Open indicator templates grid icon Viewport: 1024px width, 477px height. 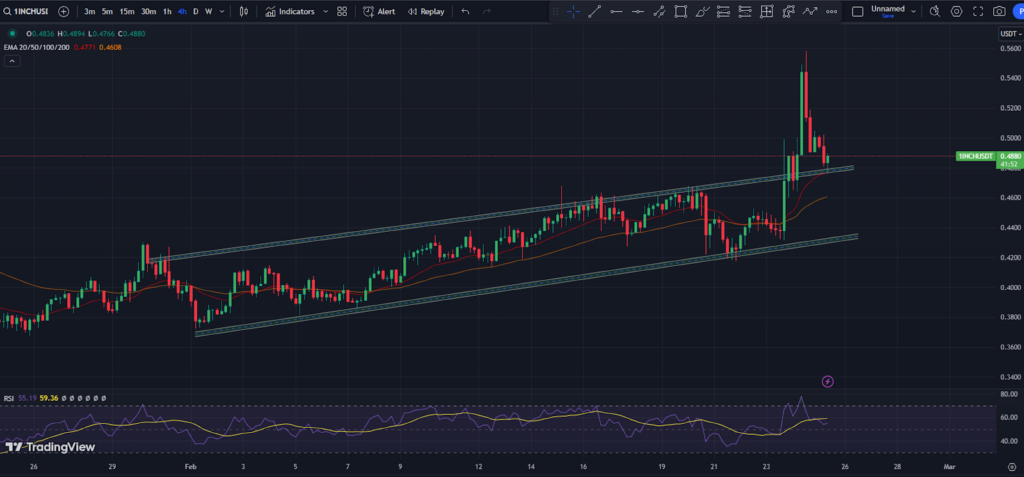[x=342, y=11]
